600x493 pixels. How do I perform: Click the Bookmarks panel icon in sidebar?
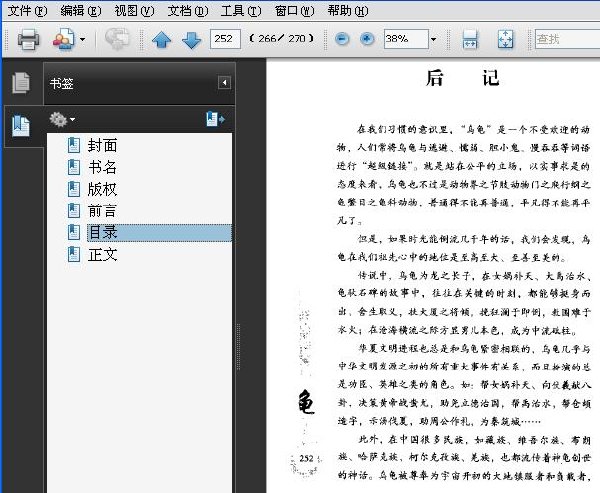pos(21,126)
